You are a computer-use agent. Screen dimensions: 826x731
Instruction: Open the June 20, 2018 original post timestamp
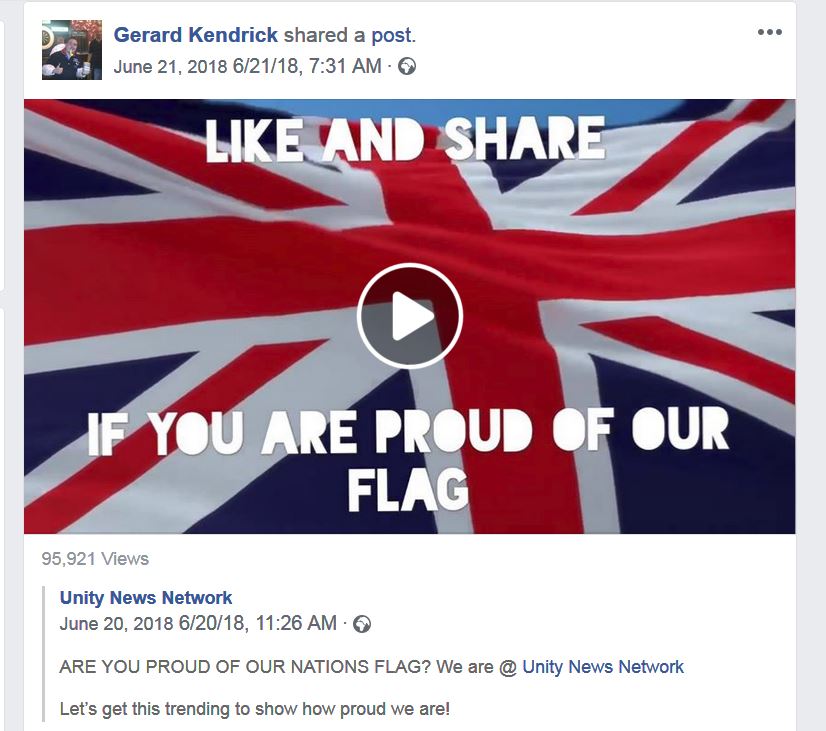[116, 624]
